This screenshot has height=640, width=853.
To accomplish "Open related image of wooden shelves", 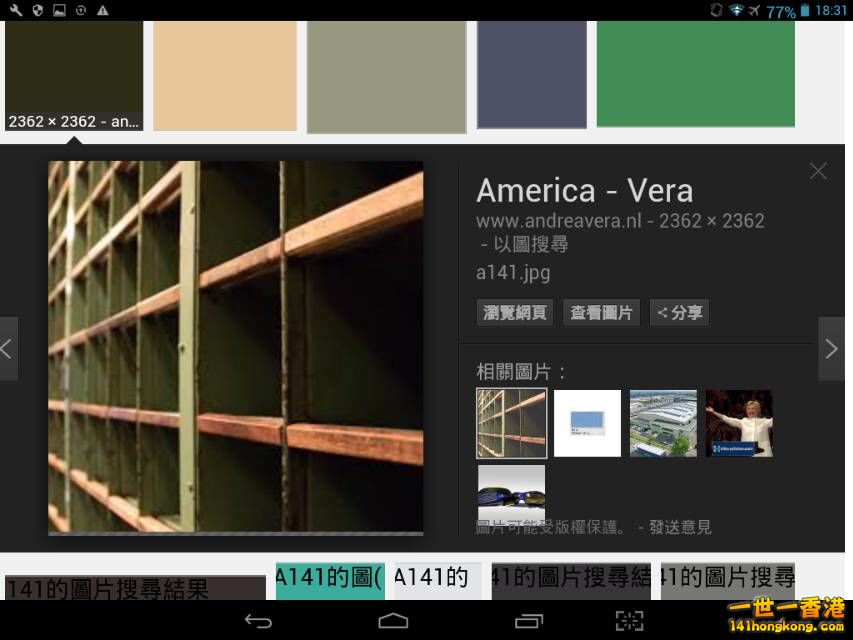I will pyautogui.click(x=511, y=423).
